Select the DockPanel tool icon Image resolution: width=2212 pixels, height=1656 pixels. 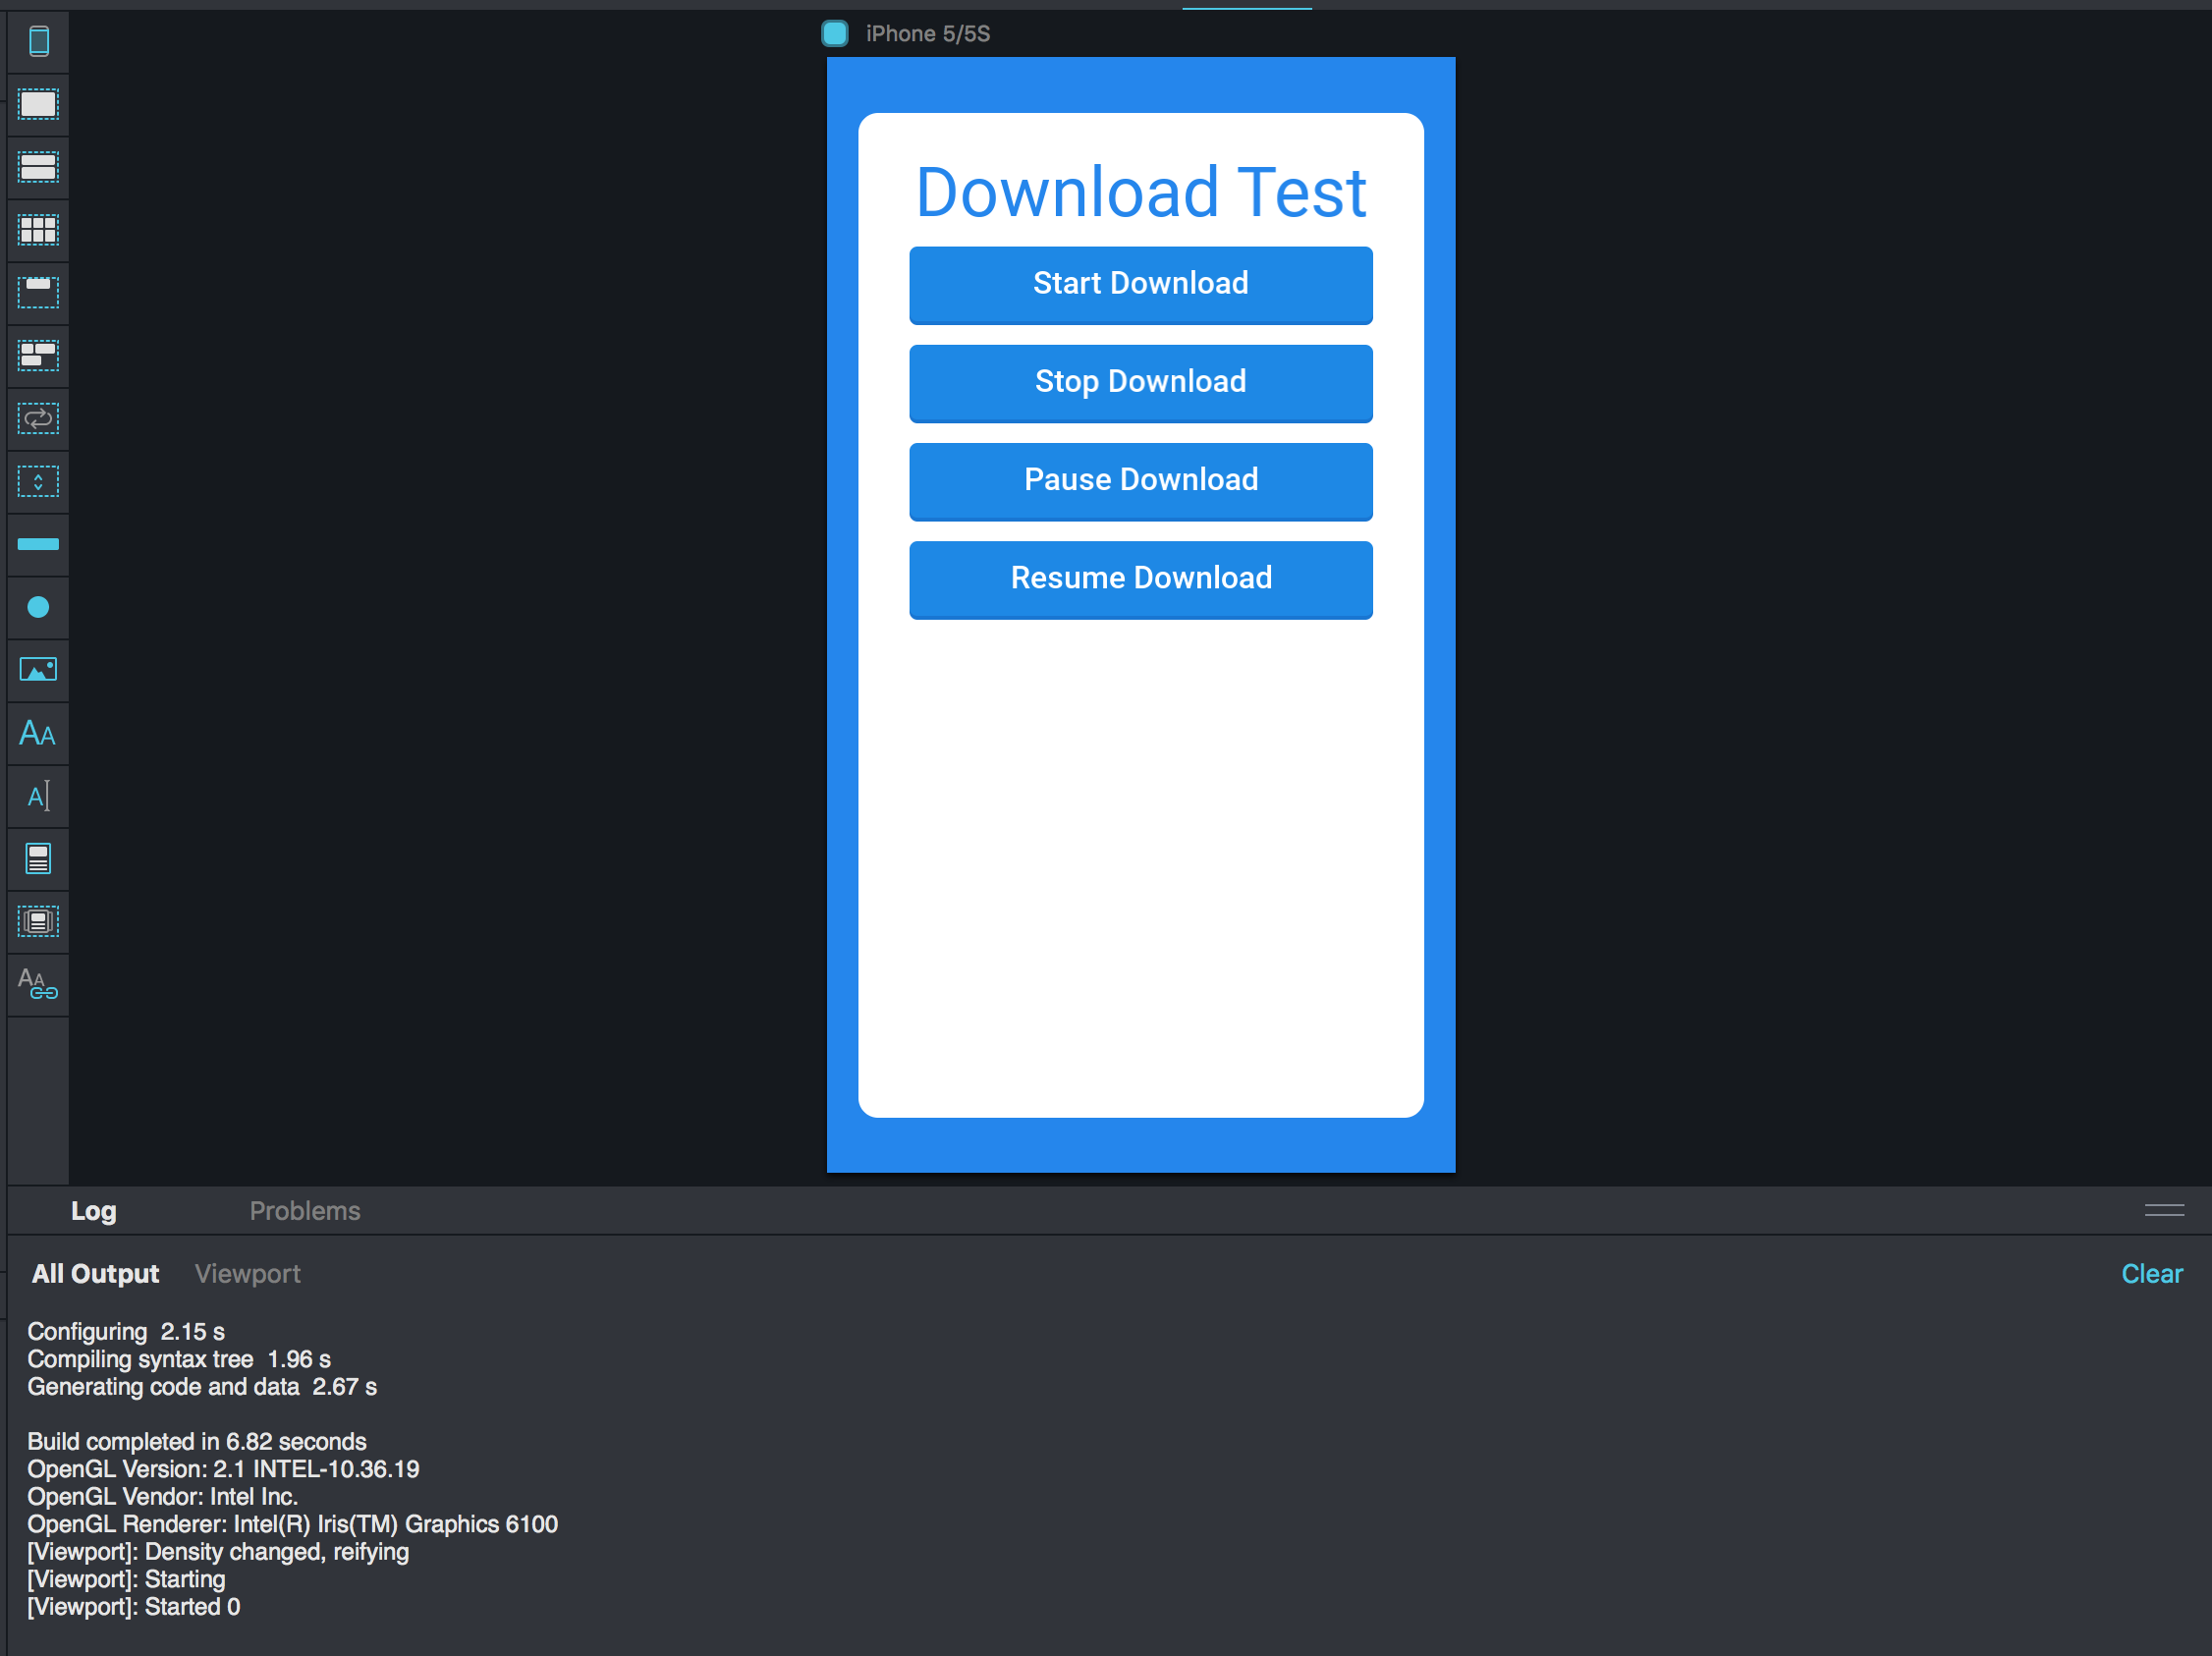pos(38,293)
